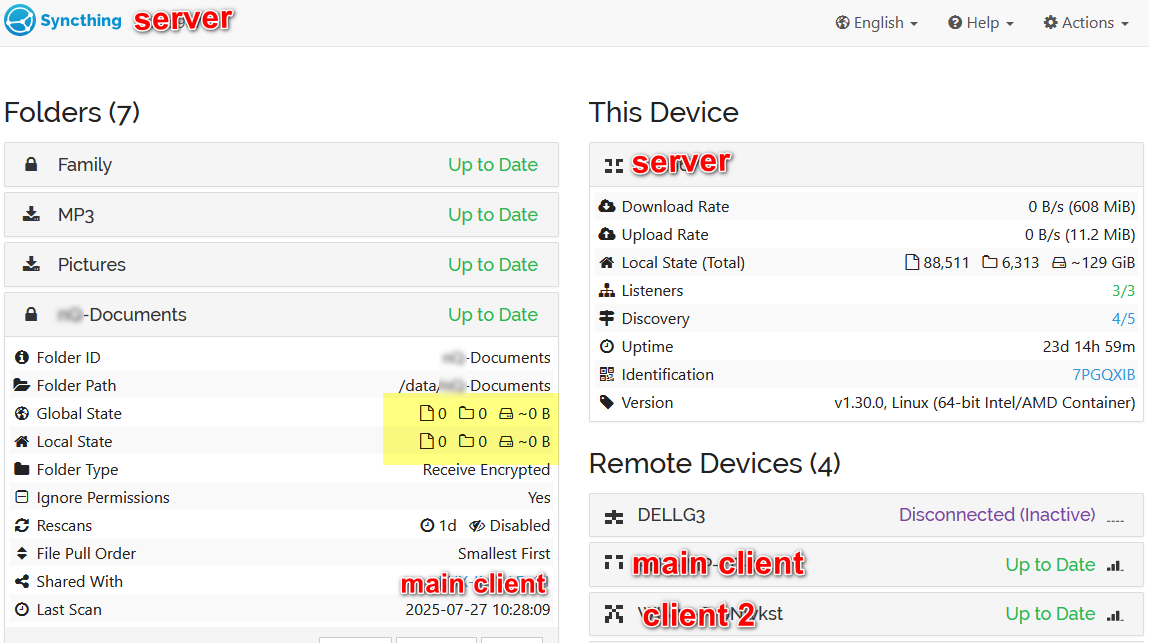The width and height of the screenshot is (1149, 643).
Task: Click the v1.30.0 Linux version text
Action: tap(985, 403)
